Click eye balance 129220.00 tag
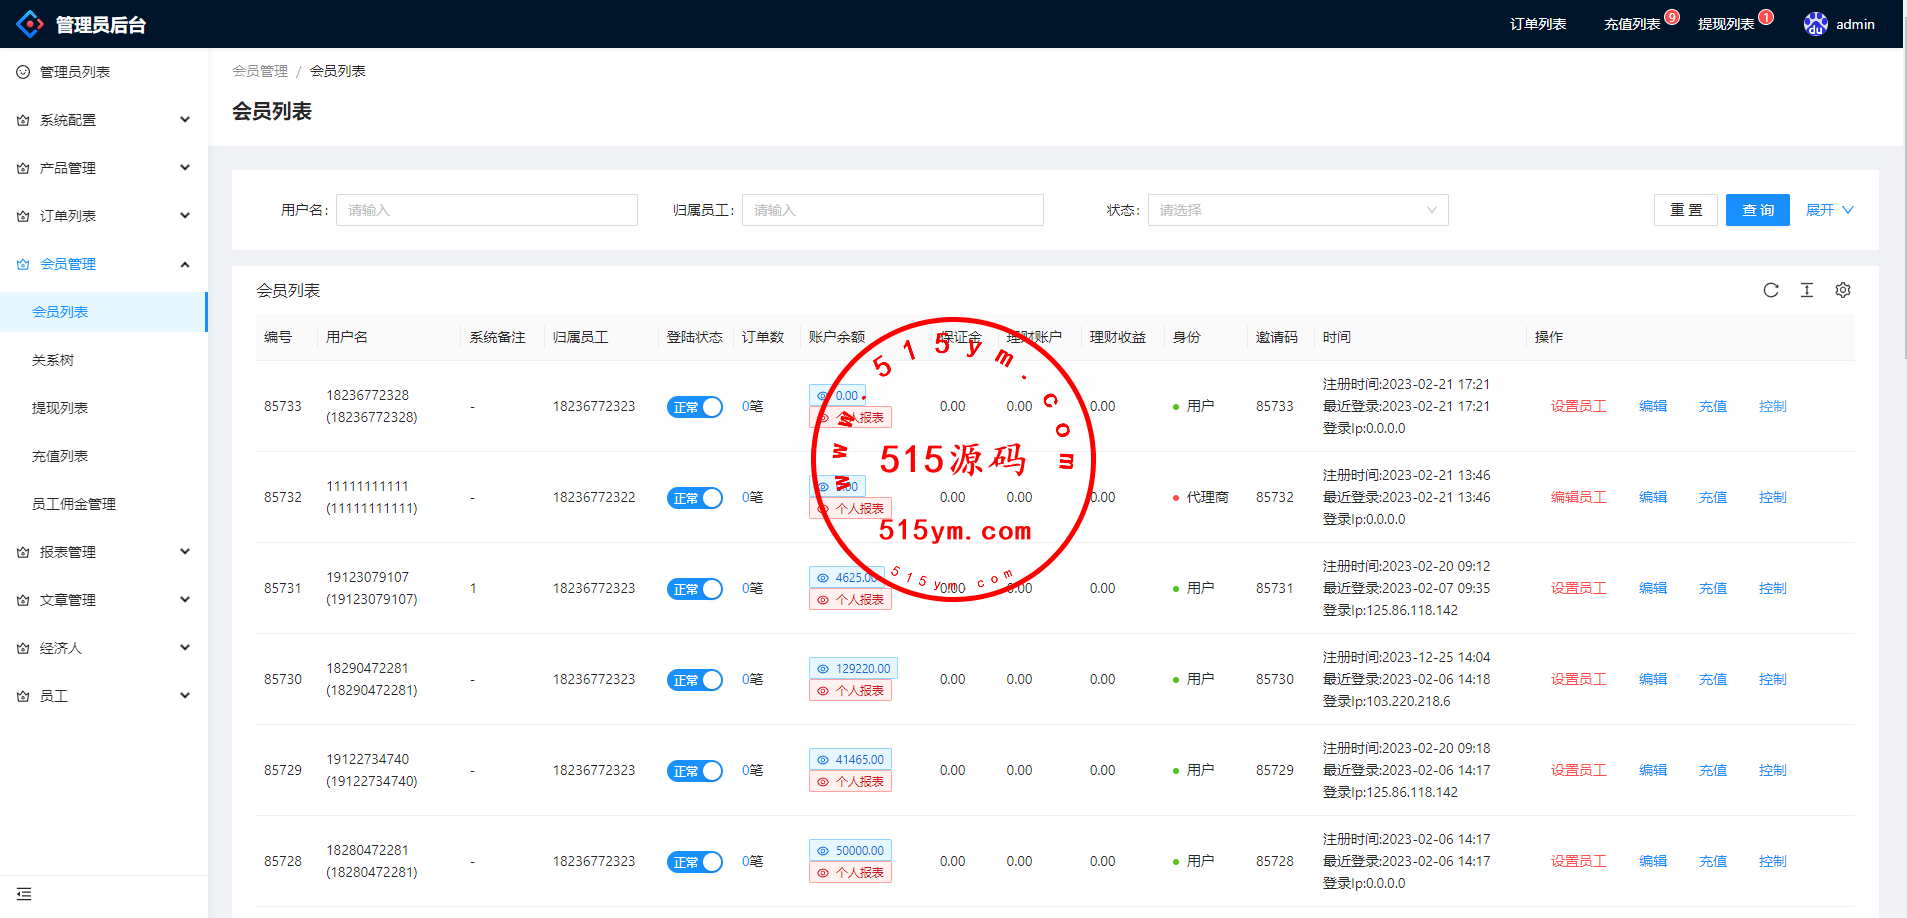The width and height of the screenshot is (1907, 918). (853, 668)
